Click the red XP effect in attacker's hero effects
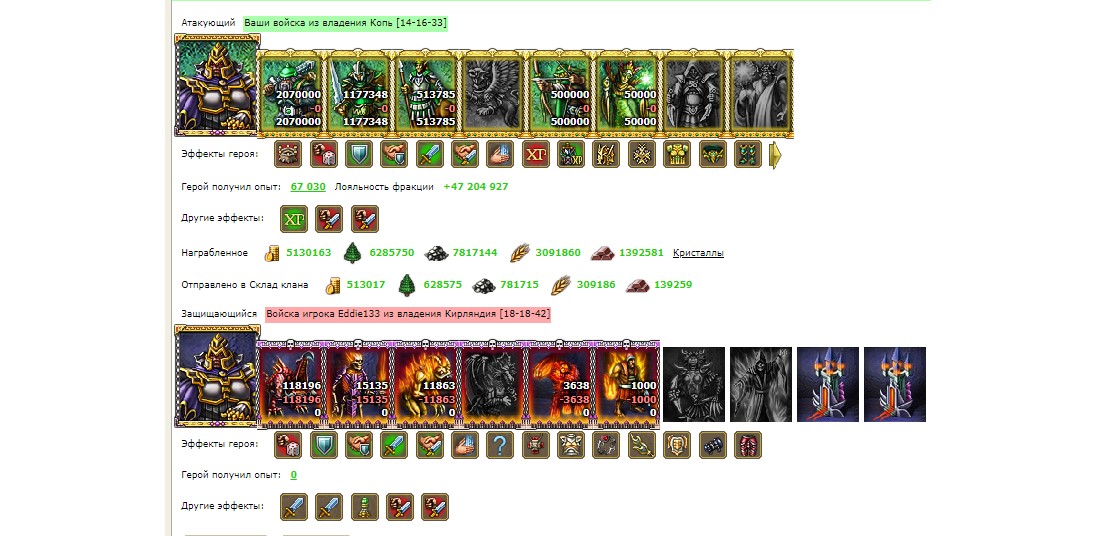1096x536 pixels. 535,154
